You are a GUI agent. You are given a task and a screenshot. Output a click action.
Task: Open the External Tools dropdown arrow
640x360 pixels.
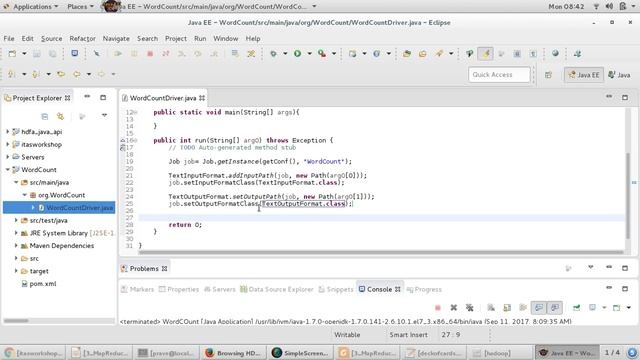[334, 53]
